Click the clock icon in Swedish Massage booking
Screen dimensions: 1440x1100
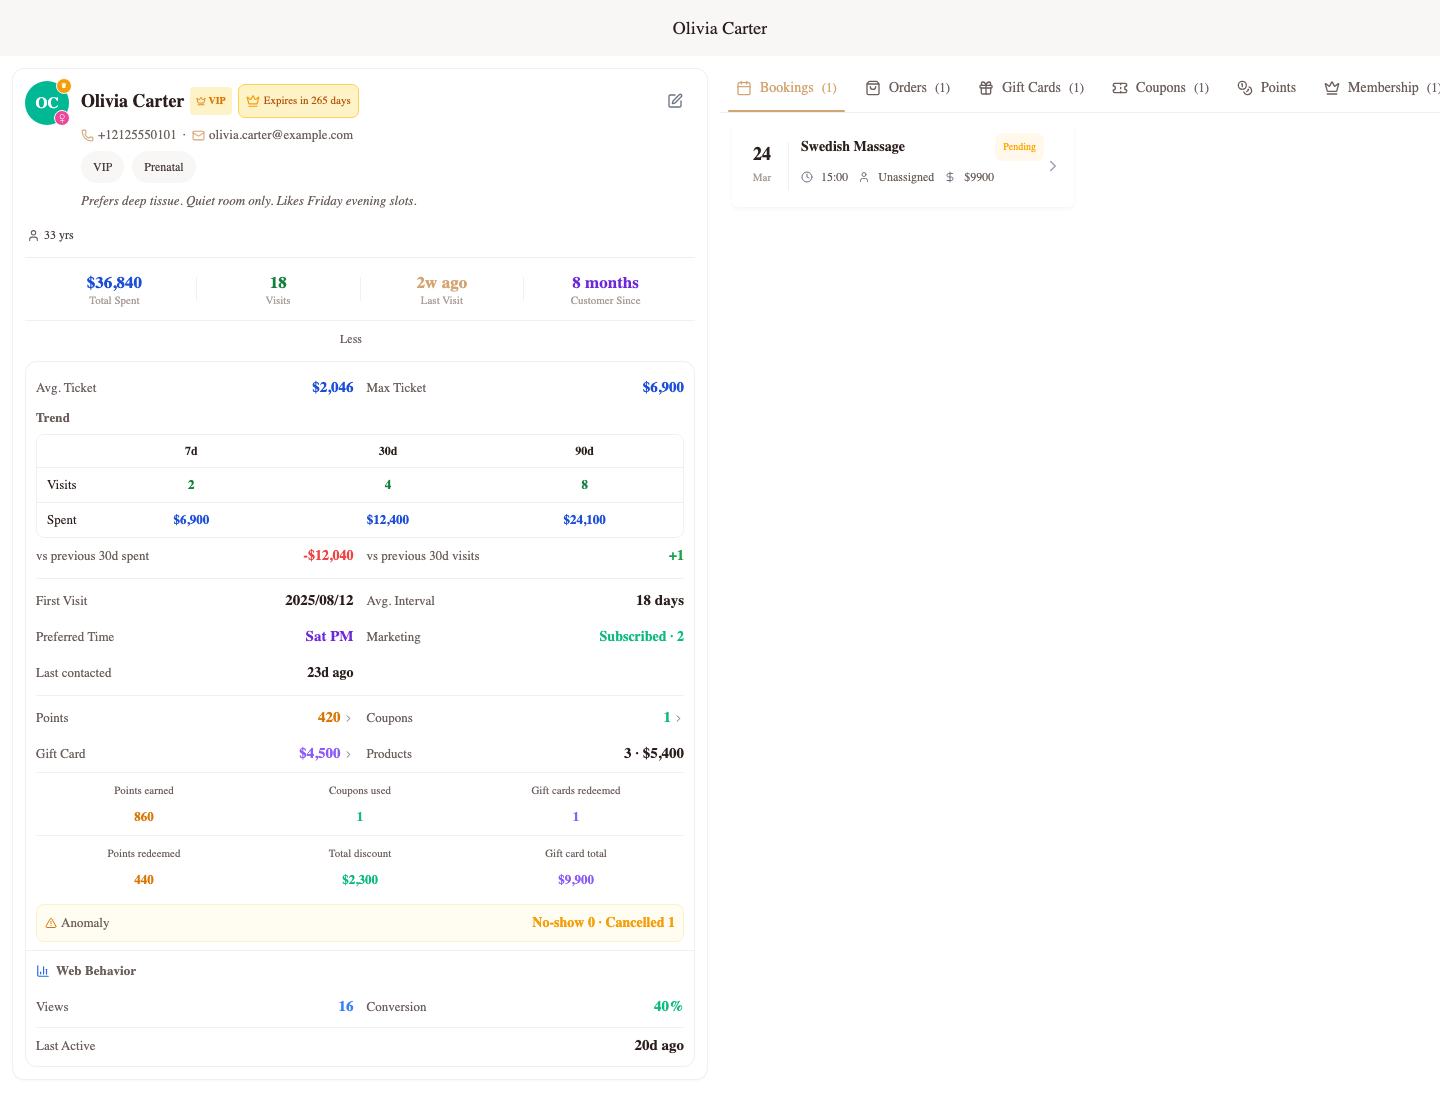click(807, 177)
